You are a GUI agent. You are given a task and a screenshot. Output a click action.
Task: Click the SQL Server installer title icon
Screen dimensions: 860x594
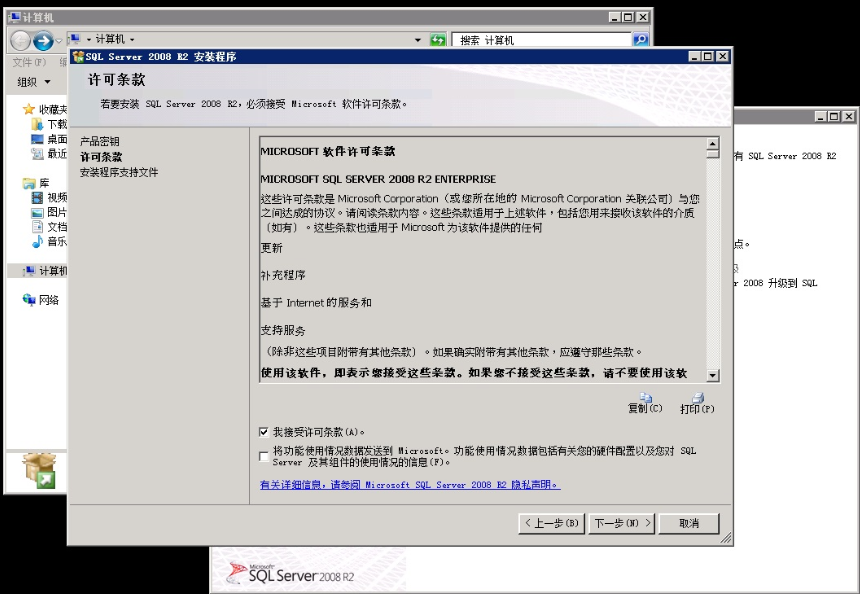[78, 56]
